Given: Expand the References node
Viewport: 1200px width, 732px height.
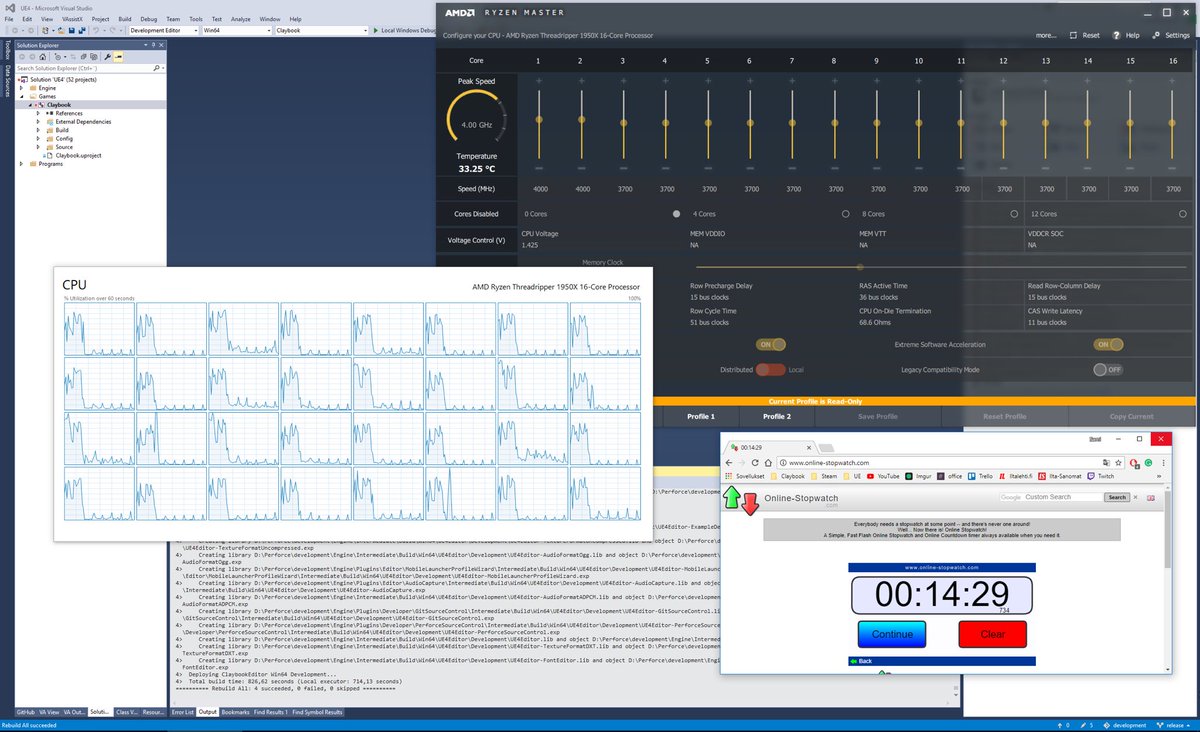Looking at the screenshot, I should [x=38, y=113].
